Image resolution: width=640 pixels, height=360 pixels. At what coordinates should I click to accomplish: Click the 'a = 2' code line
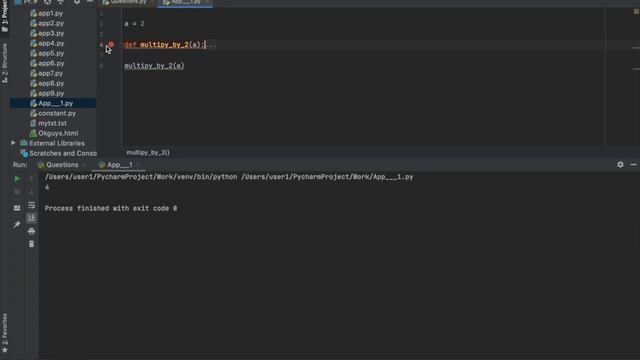[134, 24]
